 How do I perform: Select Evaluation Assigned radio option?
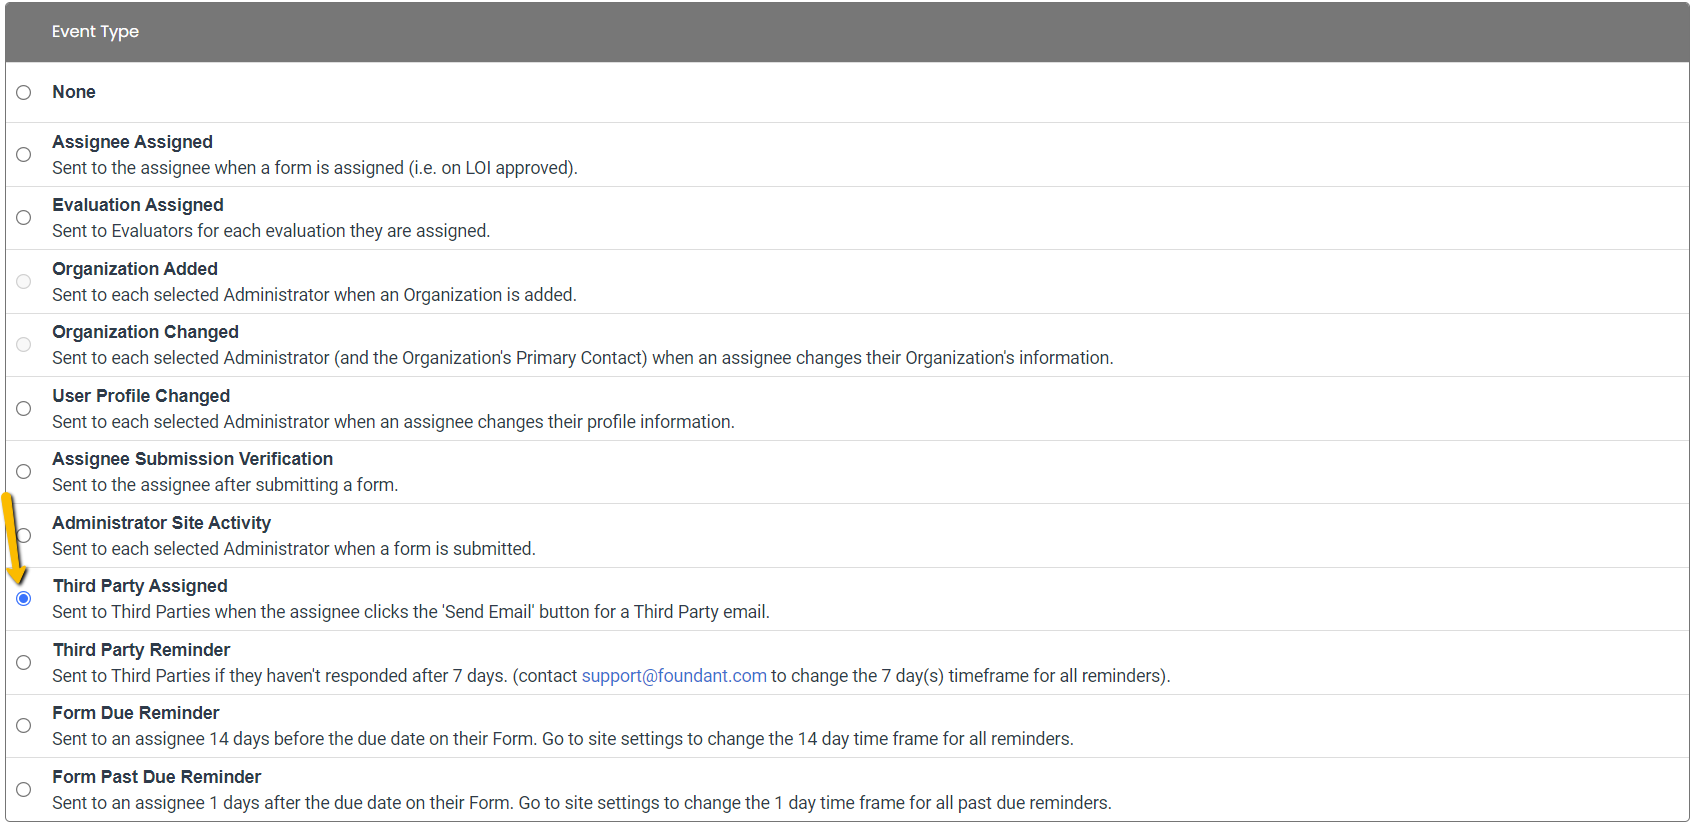[24, 218]
